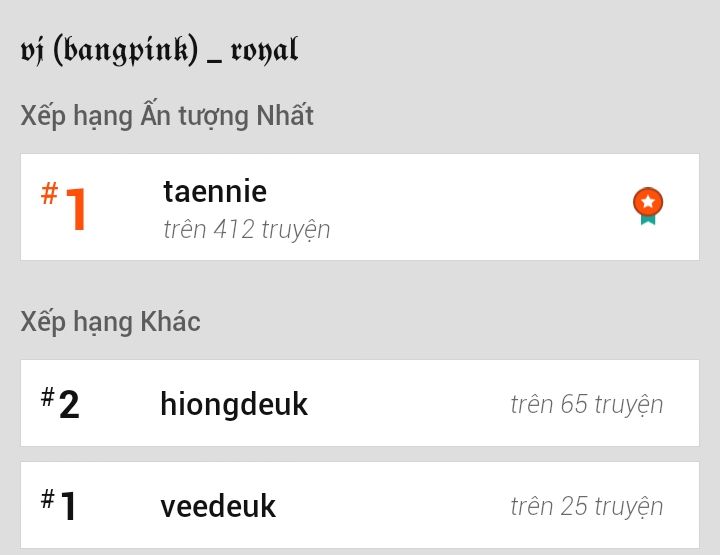Tap the 'Xếp hạng Ấn tượng Nhất' heading
Screen dimensions: 720x555
167,116
